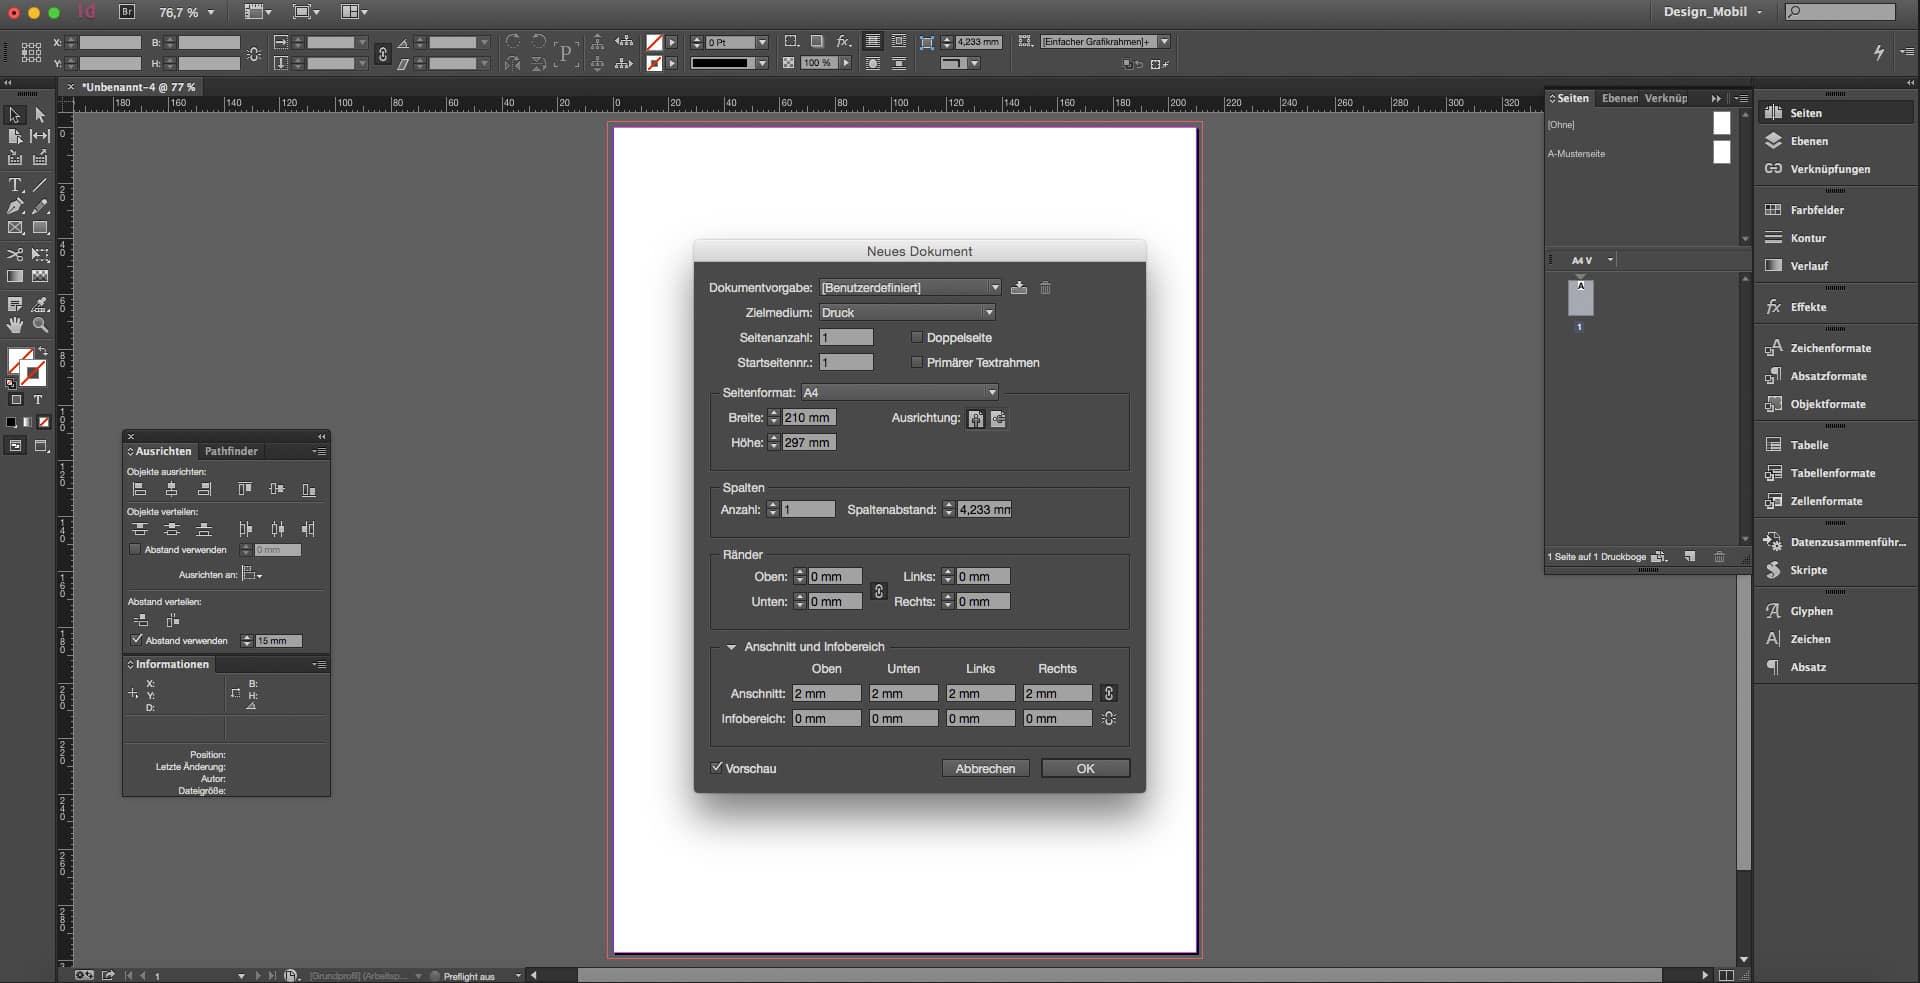Click the Abbrechen button
The image size is (1920, 983).
985,769
